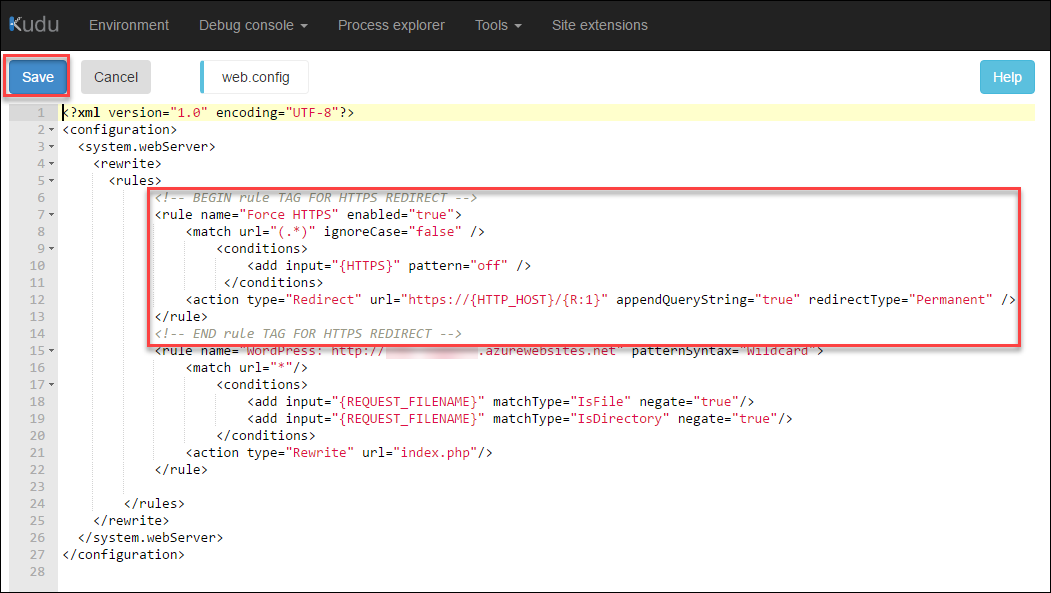Collapse the rules fold at line 5
This screenshot has height=593, width=1051.
52,181
